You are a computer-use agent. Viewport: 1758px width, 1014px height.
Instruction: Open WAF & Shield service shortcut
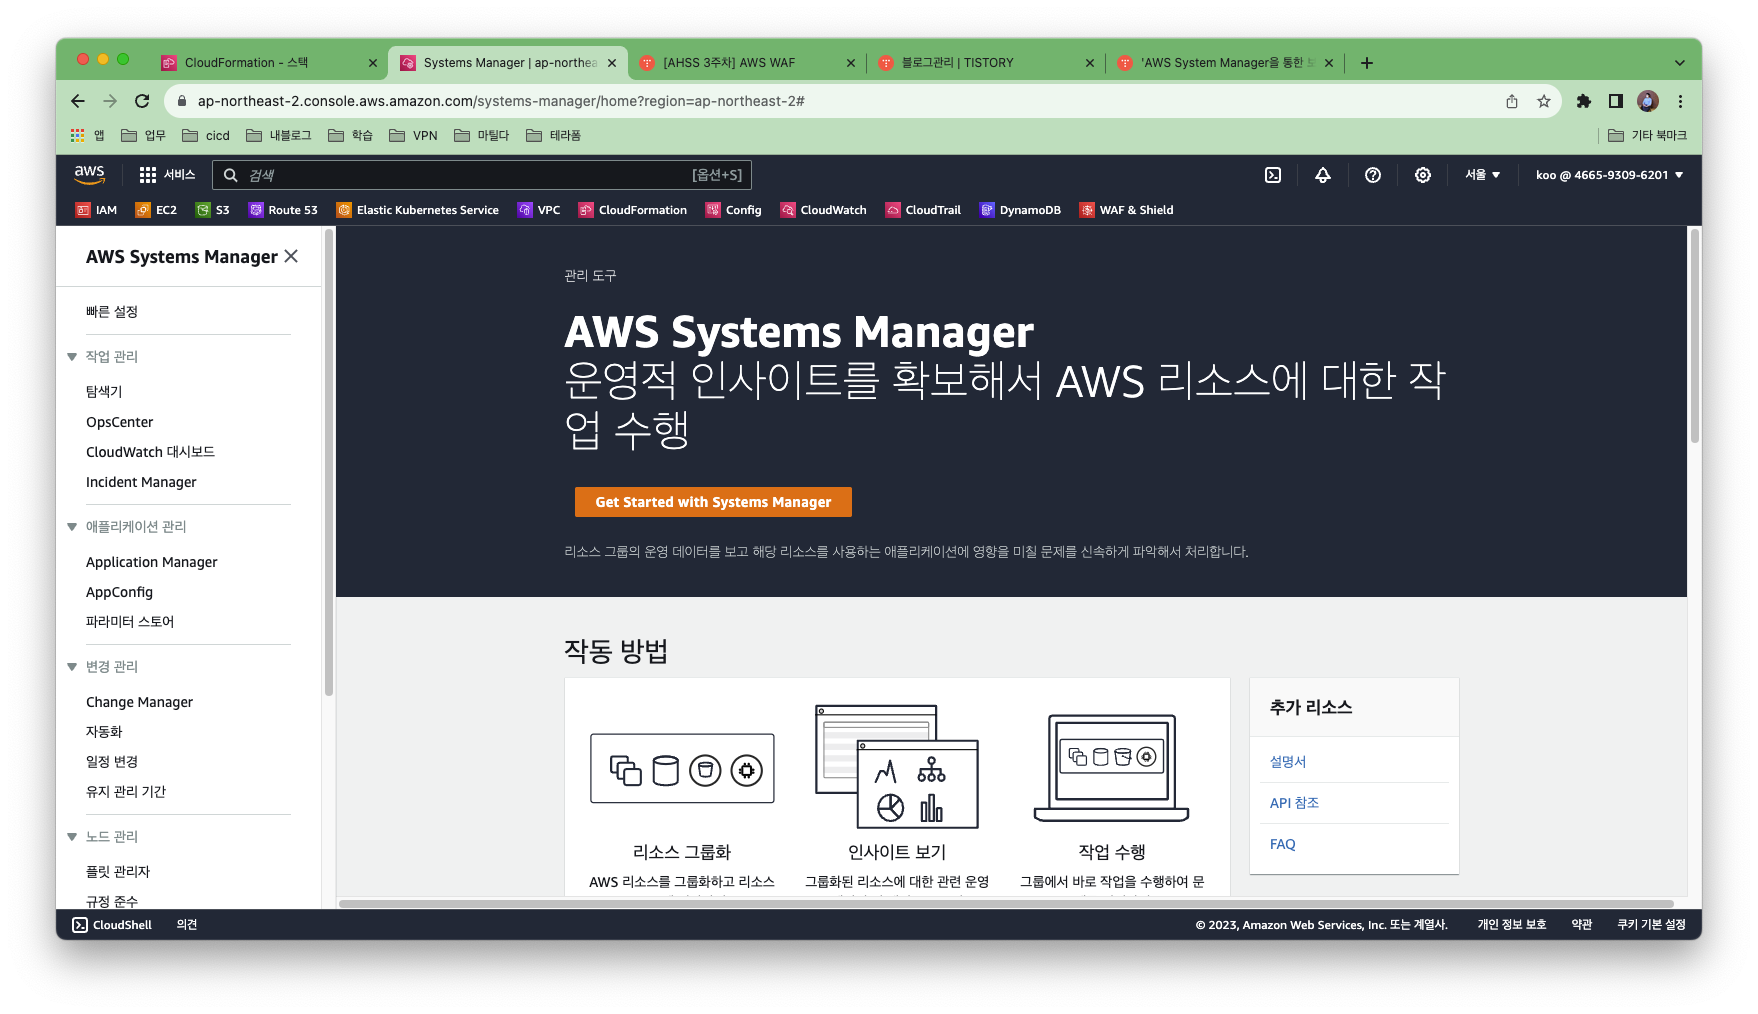coord(1127,210)
